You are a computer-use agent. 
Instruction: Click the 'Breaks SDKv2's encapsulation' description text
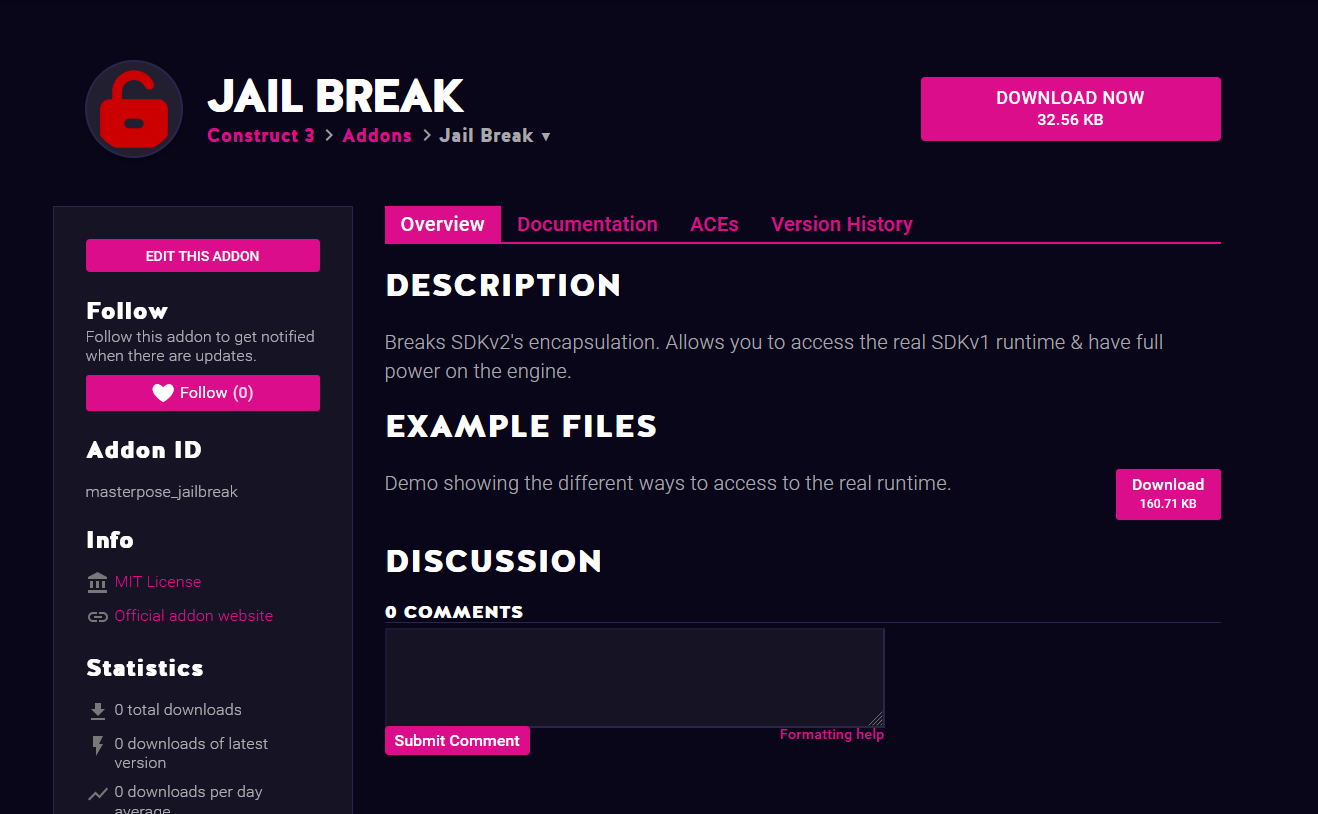[x=774, y=356]
